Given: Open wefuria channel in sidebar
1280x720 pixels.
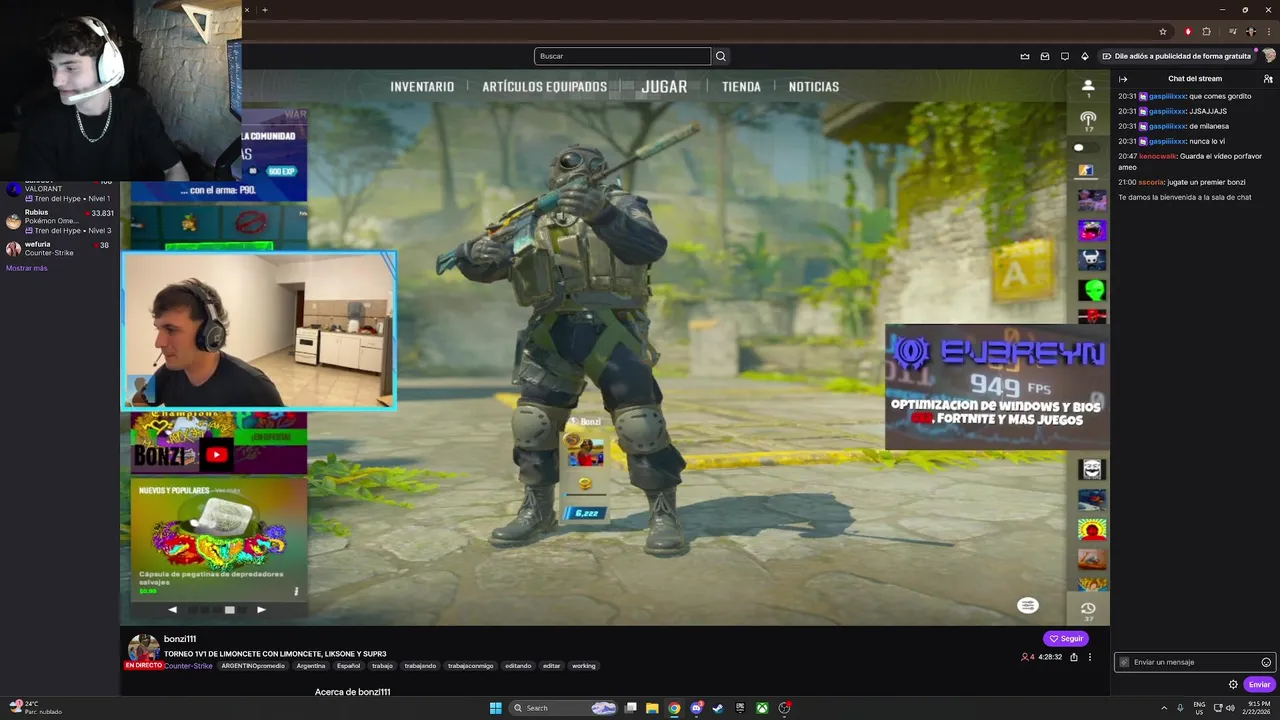Looking at the screenshot, I should pos(60,248).
